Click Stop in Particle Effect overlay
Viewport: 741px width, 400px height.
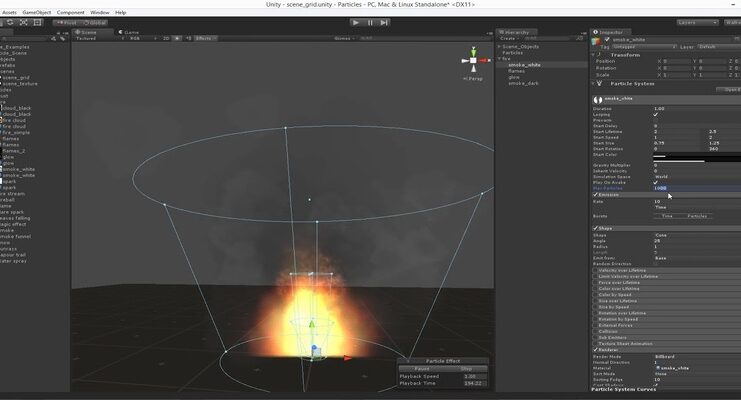[x=466, y=369]
